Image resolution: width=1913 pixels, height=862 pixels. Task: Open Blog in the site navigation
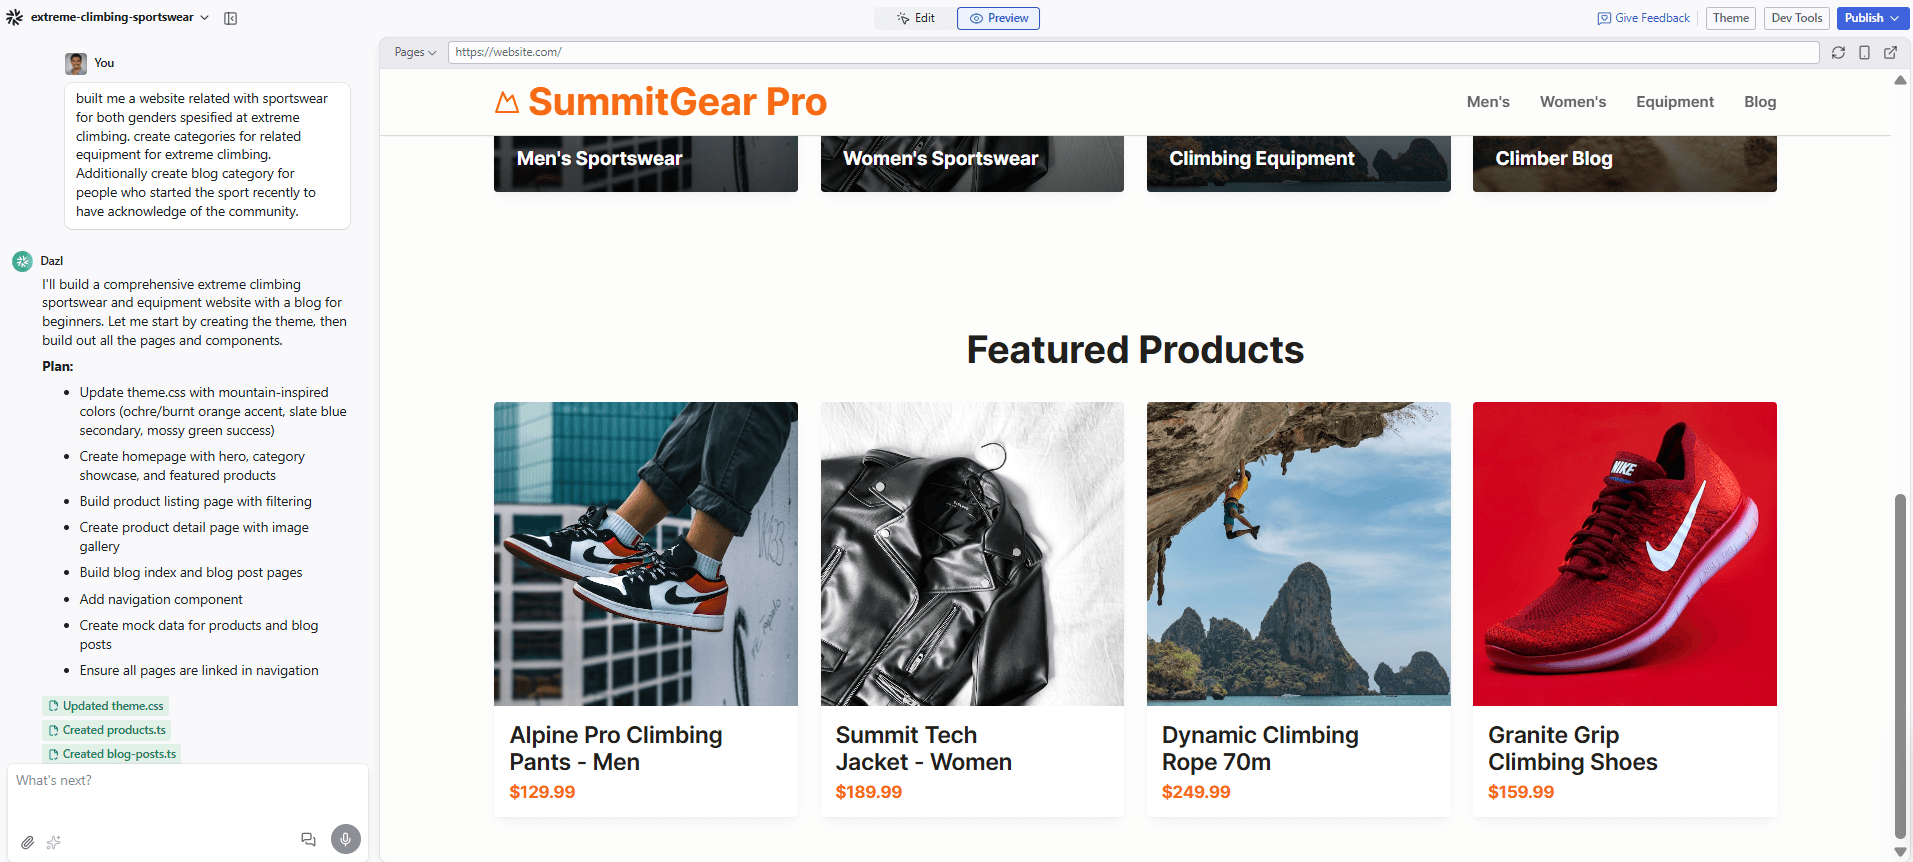click(1759, 102)
